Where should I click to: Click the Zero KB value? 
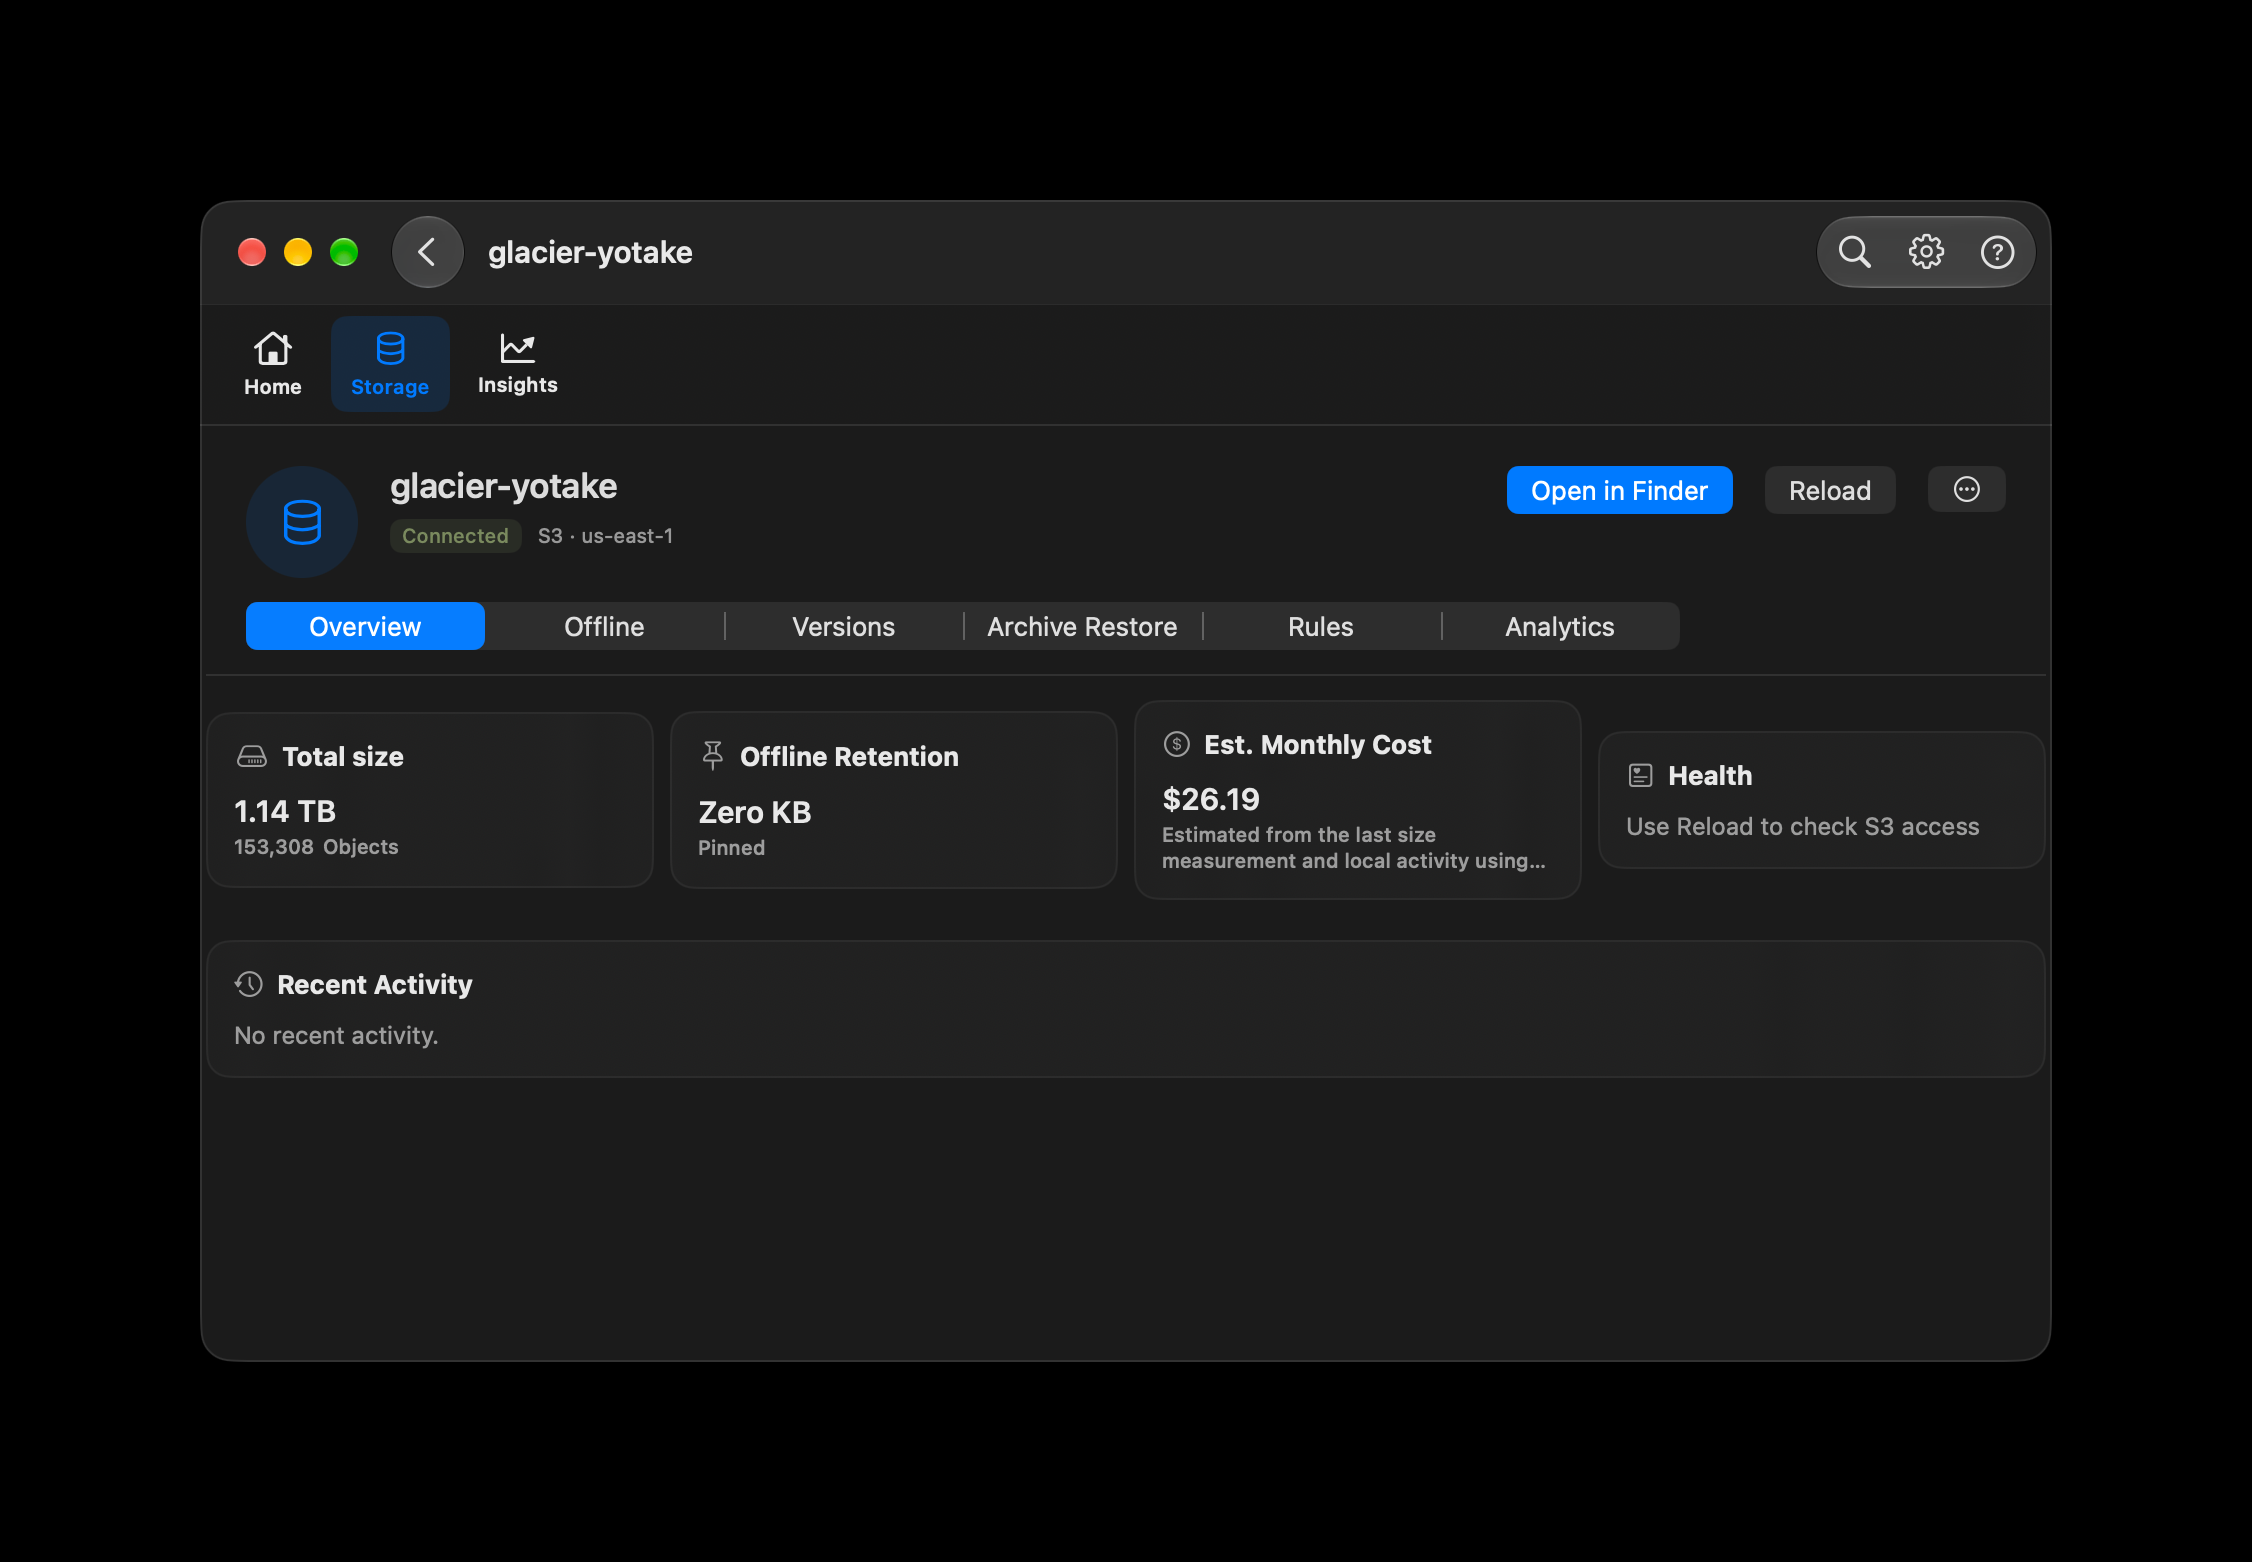755,812
